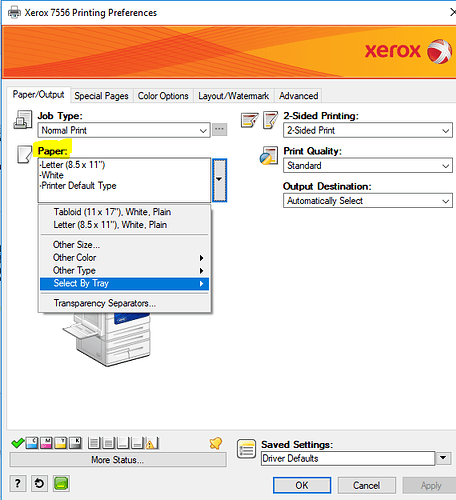Click the second paper tray status icon
This screenshot has height=500, width=456.
click(108, 443)
